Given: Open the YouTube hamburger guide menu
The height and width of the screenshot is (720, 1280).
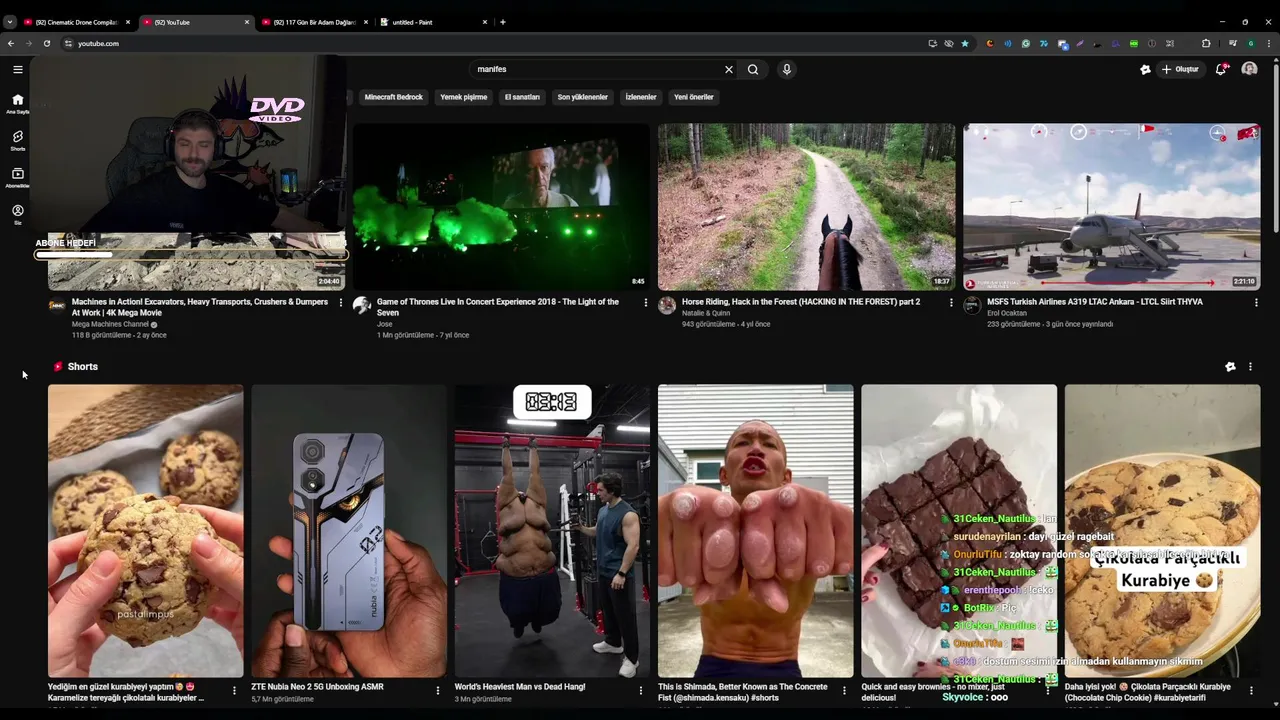Looking at the screenshot, I should [x=17, y=69].
